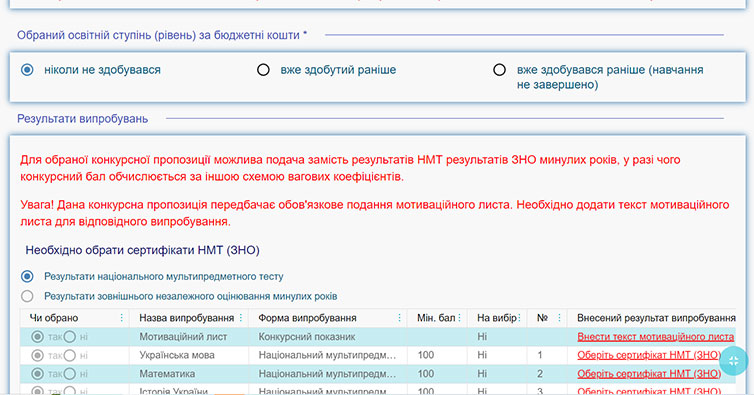Open column menu for "Форма випробування" header
The height and width of the screenshot is (395, 754).
(399, 318)
